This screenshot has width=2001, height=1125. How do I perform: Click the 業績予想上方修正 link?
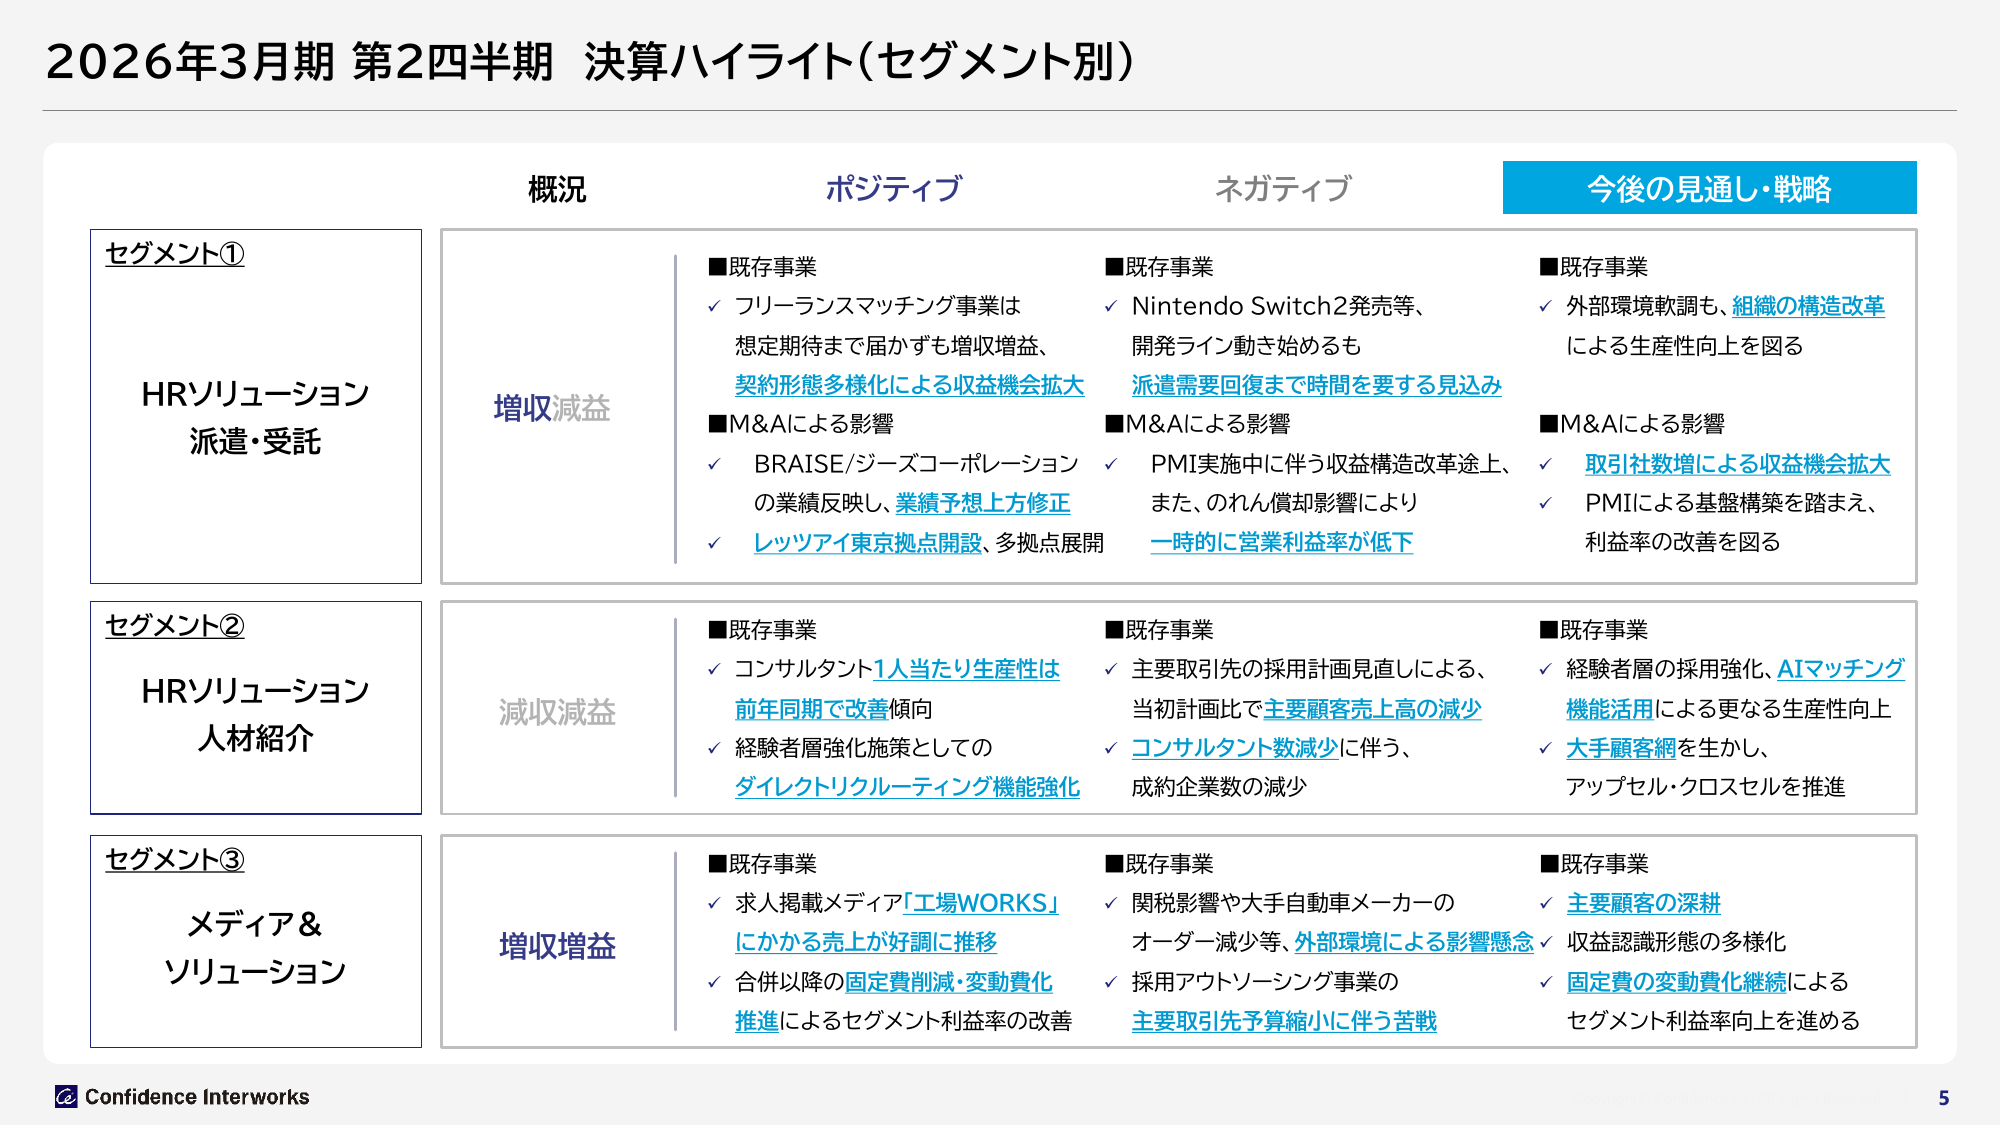(982, 503)
